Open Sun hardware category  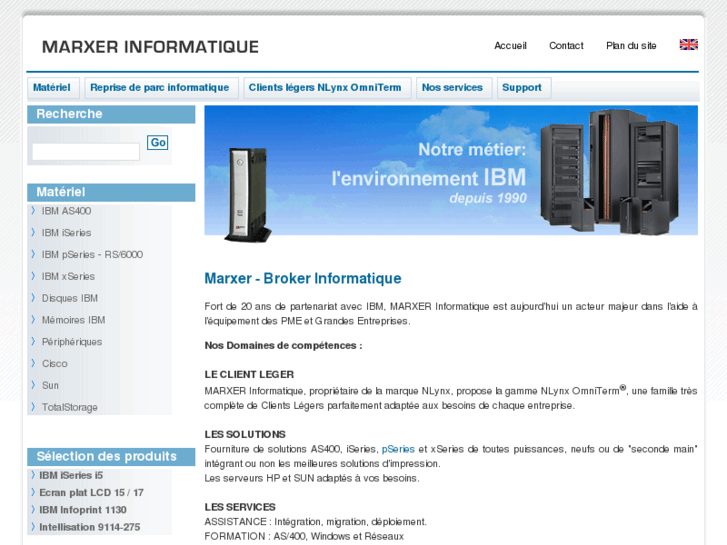50,385
